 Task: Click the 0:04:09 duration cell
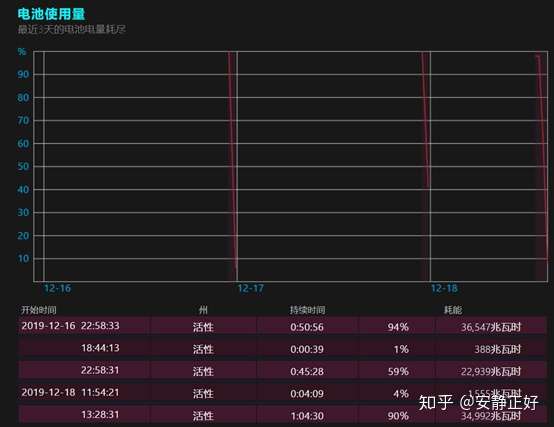[307, 394]
